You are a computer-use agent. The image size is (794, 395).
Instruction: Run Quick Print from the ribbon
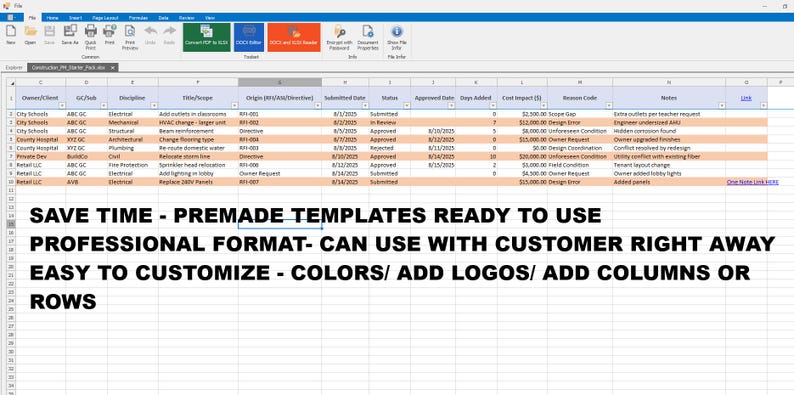coord(91,36)
